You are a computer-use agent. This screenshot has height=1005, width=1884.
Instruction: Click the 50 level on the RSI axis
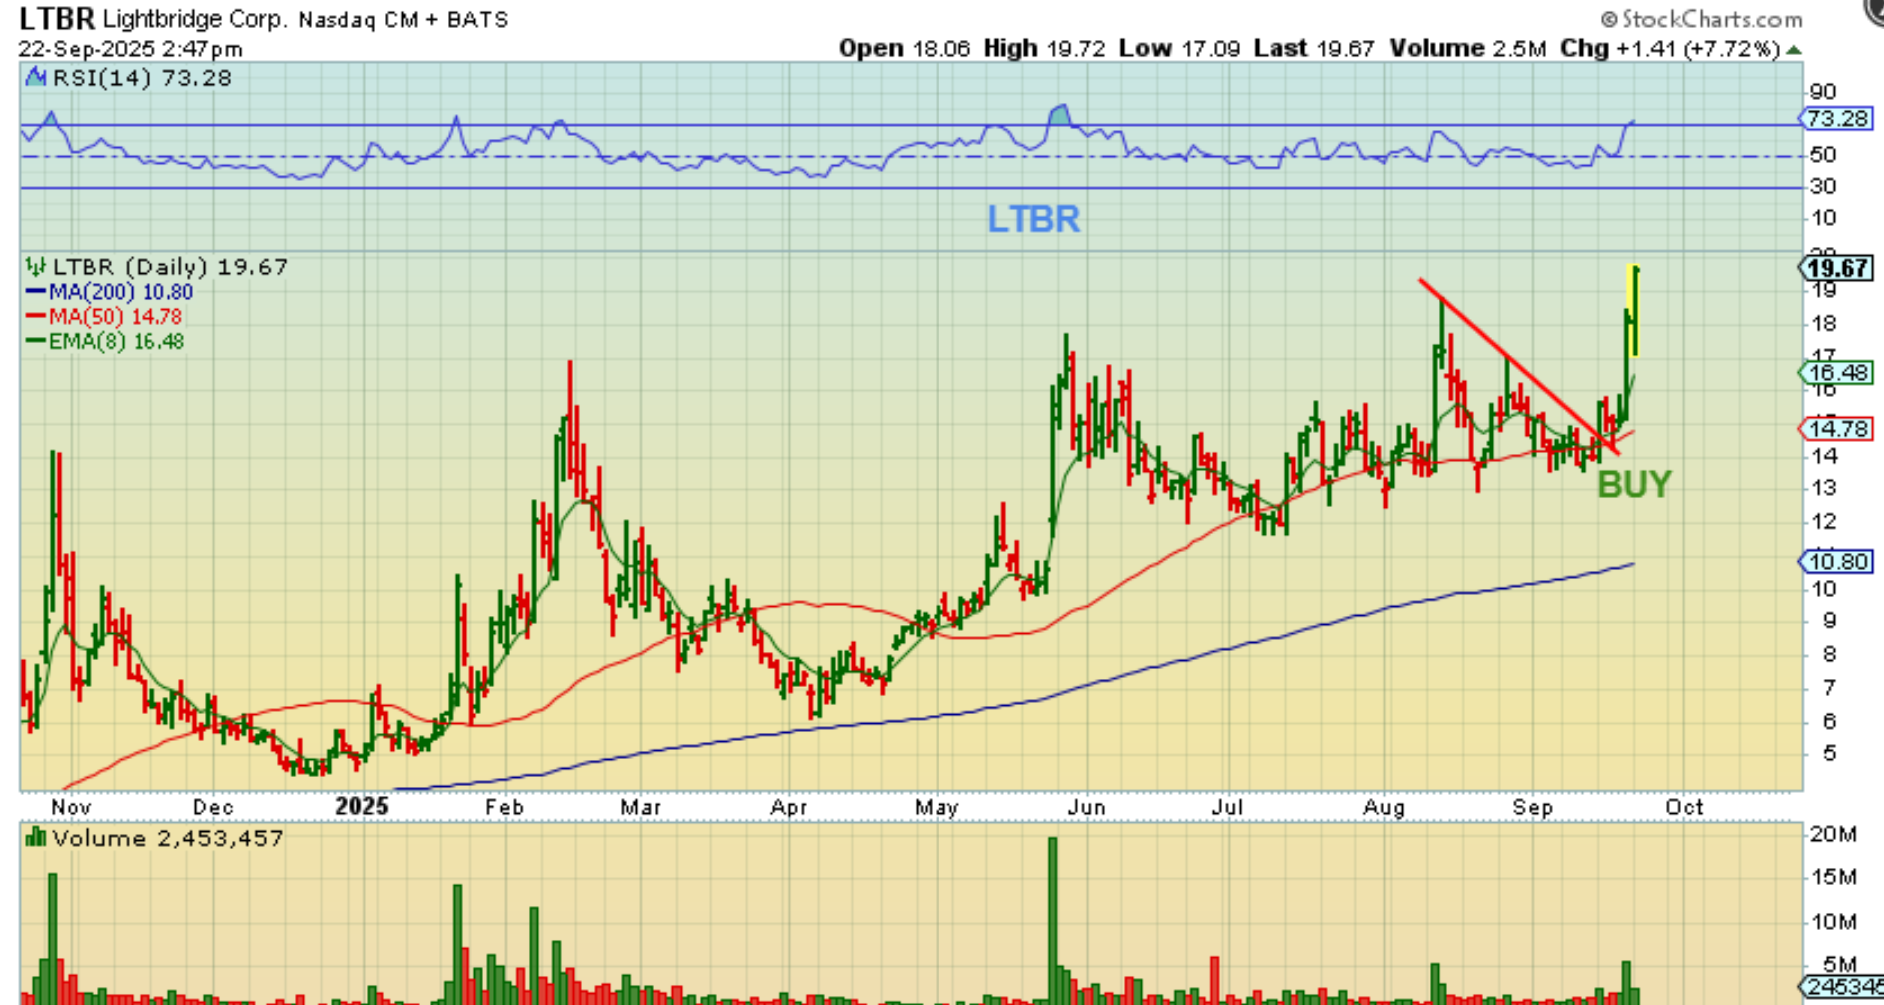(1822, 155)
